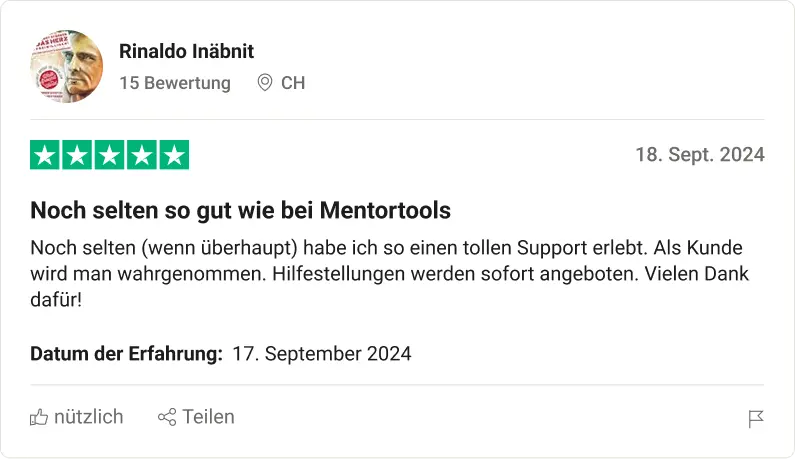Click the country code CH

click(293, 83)
